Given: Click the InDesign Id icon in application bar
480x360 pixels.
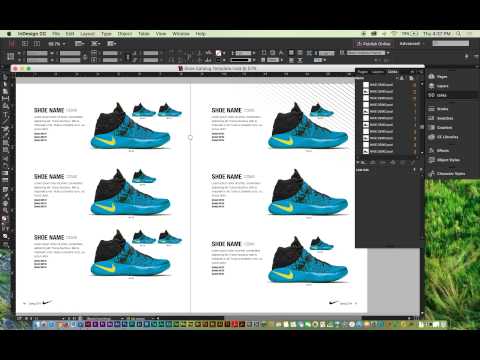Looking at the screenshot, I should [12, 44].
